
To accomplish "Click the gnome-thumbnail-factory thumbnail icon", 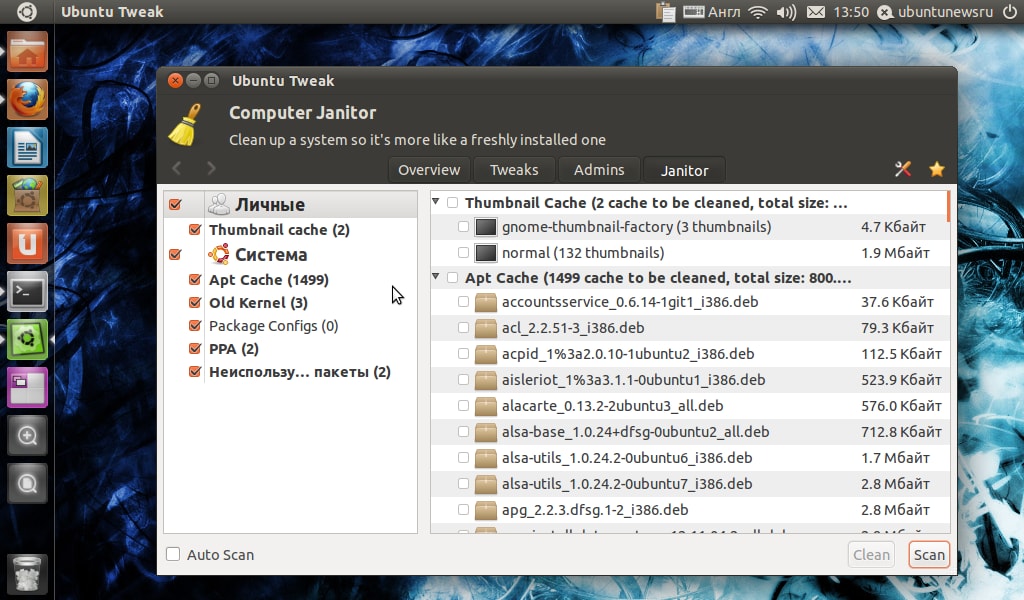I will pos(486,227).
